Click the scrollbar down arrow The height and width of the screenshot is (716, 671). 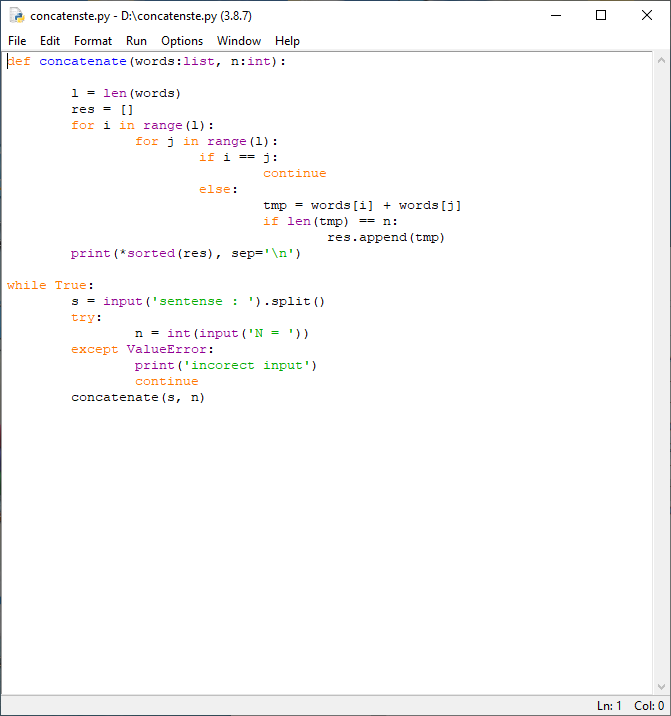pos(660,686)
